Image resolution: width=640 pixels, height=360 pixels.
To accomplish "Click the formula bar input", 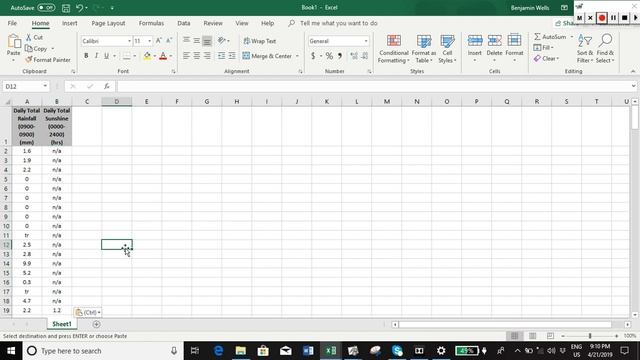I will tap(373, 86).
